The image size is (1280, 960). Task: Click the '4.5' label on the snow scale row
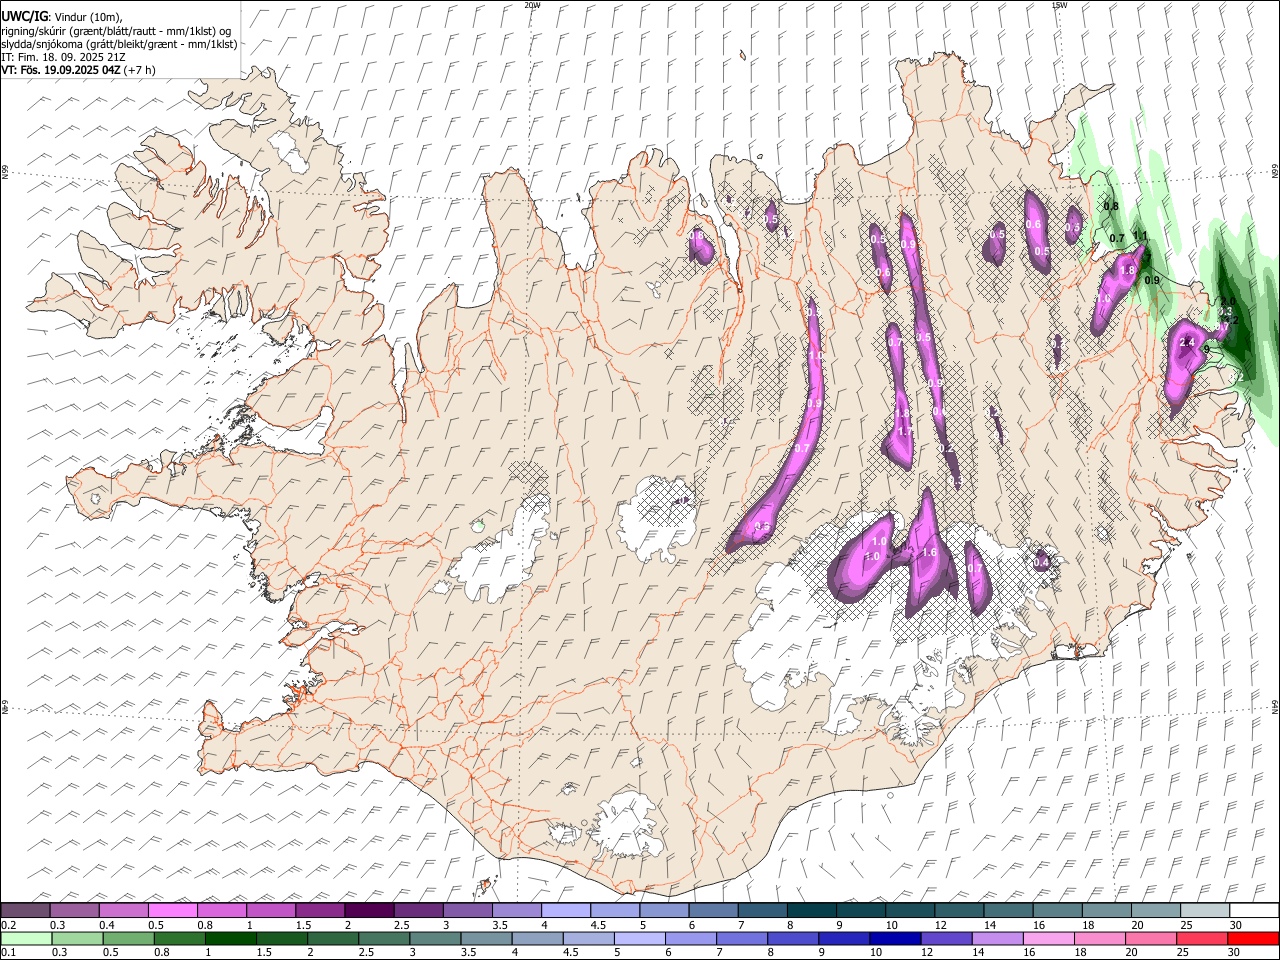pyautogui.click(x=598, y=925)
